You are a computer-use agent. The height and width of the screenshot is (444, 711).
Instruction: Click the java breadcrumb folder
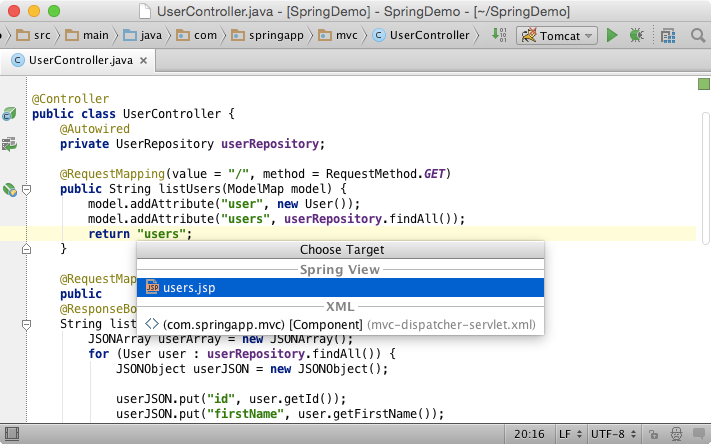point(143,35)
